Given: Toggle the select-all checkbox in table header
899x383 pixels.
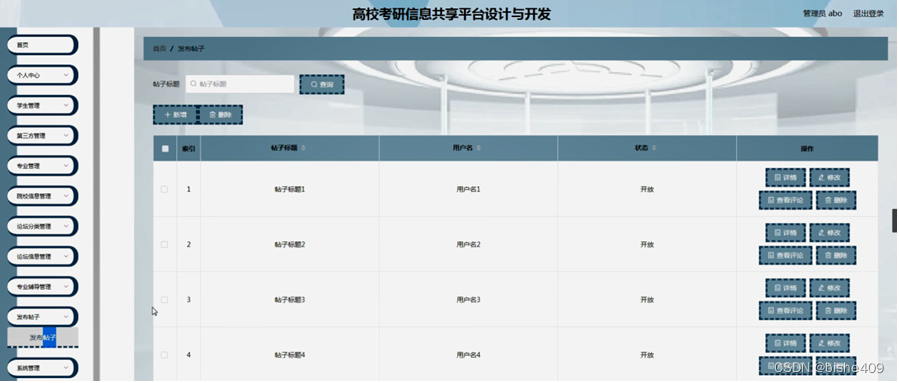Looking at the screenshot, I should [165, 148].
